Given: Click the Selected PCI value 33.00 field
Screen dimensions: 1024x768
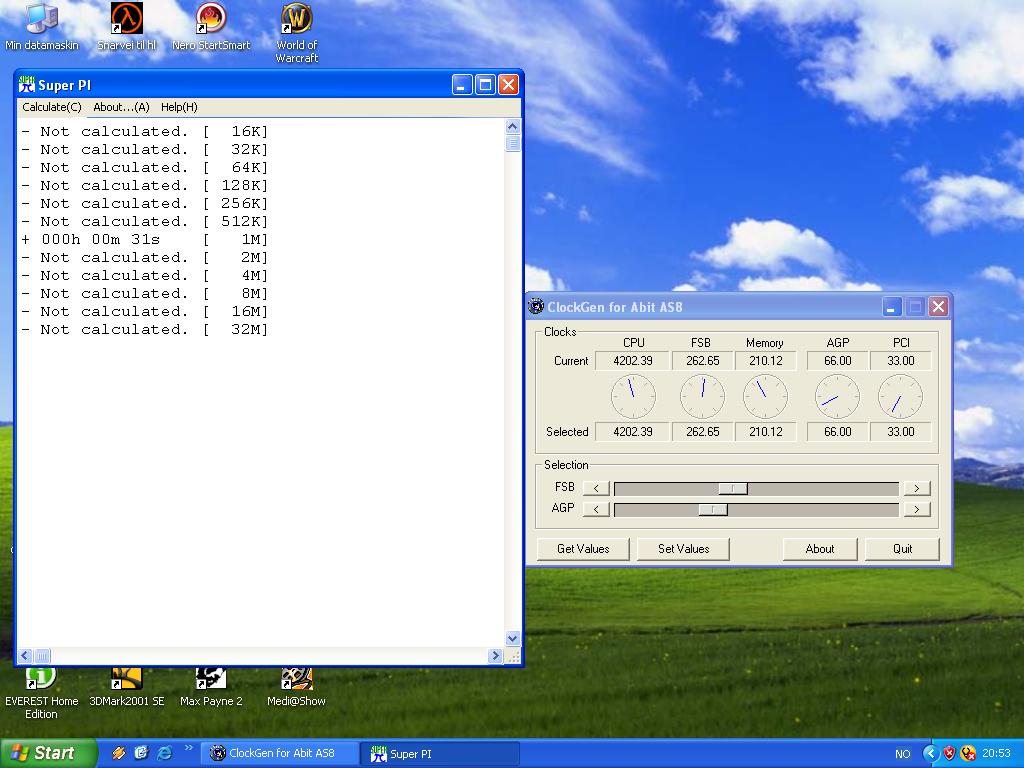Looking at the screenshot, I should [x=901, y=432].
